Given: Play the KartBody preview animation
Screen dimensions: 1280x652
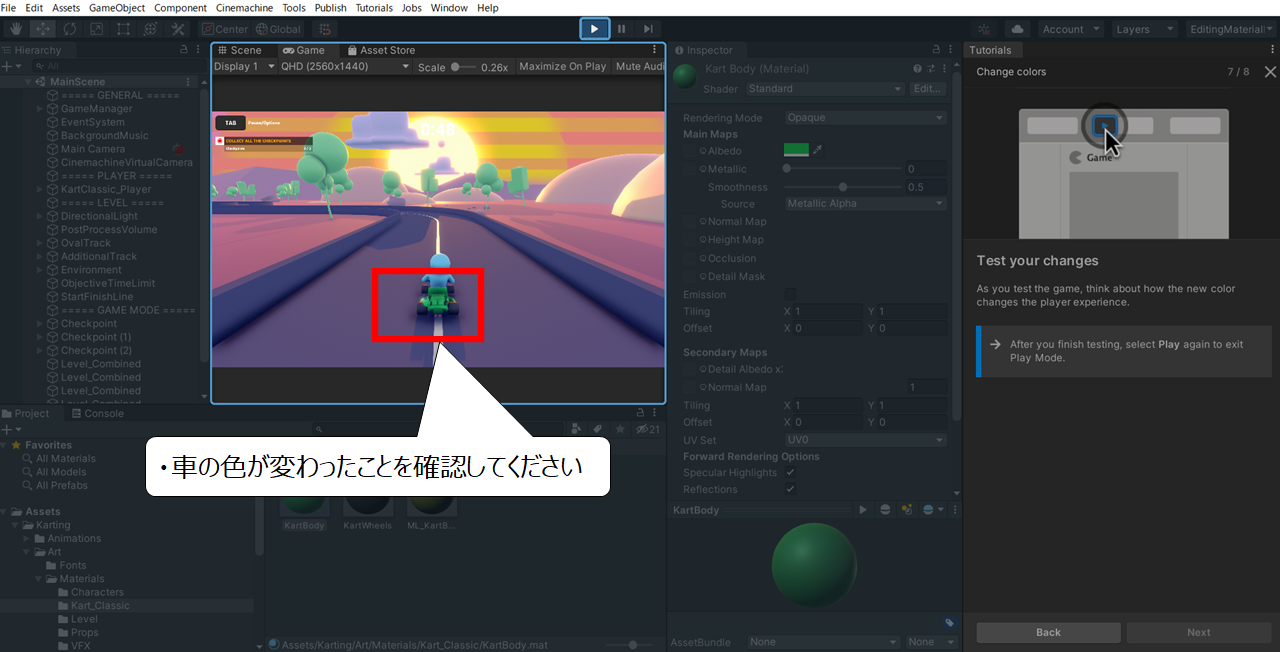Looking at the screenshot, I should [863, 510].
